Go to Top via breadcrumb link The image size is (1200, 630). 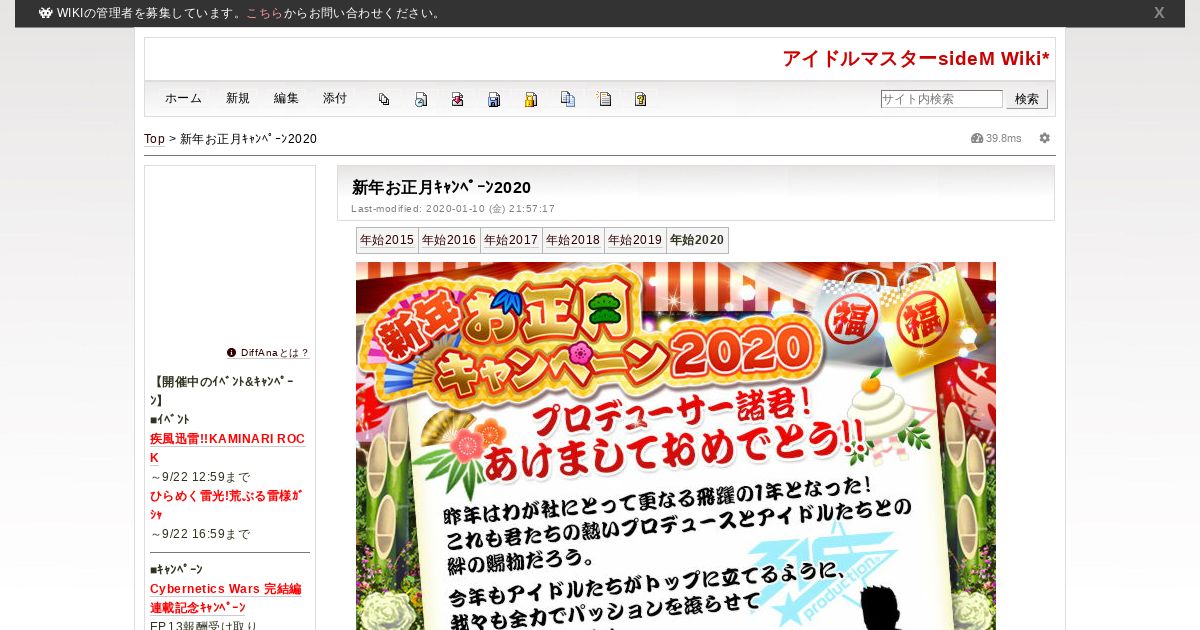(154, 139)
